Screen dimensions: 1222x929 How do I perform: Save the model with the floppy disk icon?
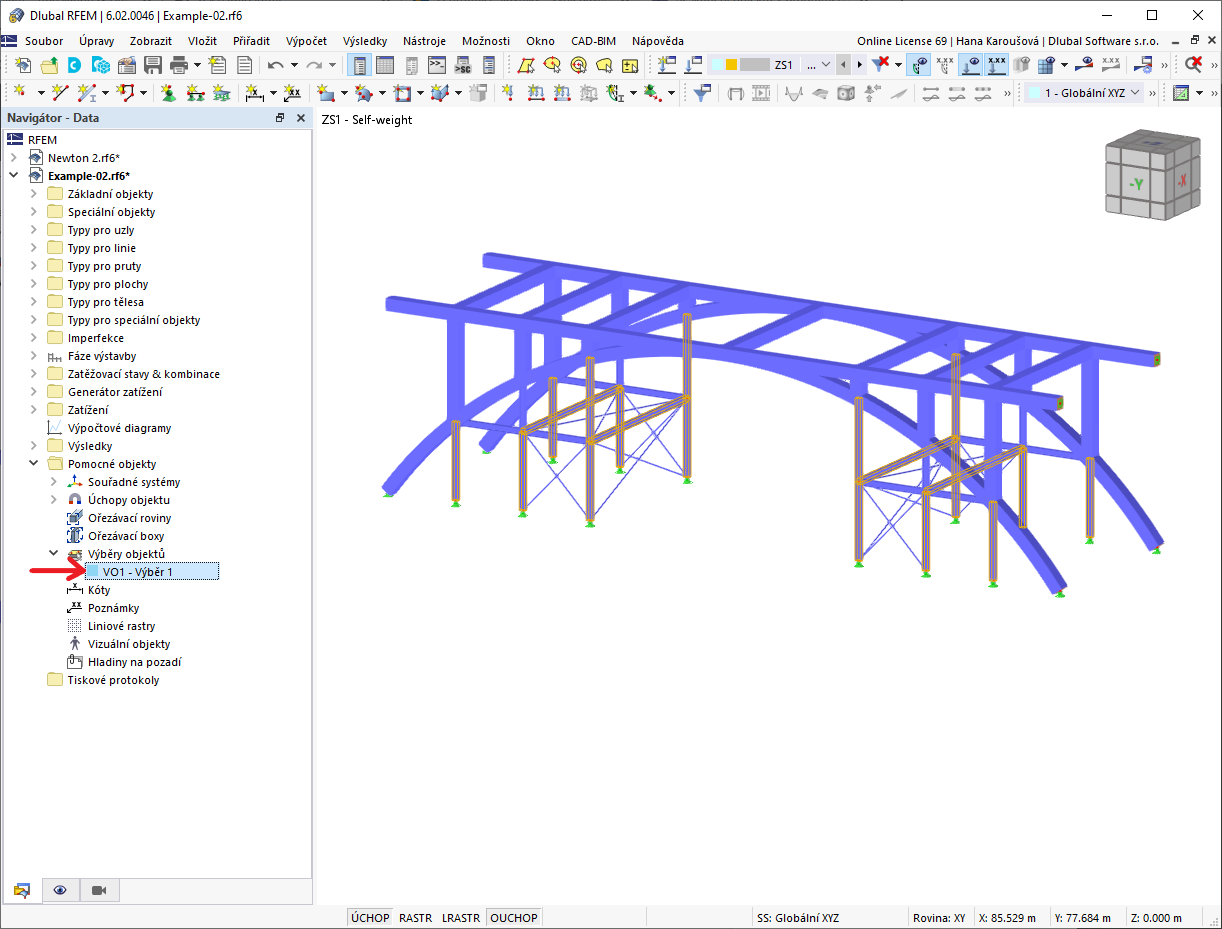click(153, 65)
